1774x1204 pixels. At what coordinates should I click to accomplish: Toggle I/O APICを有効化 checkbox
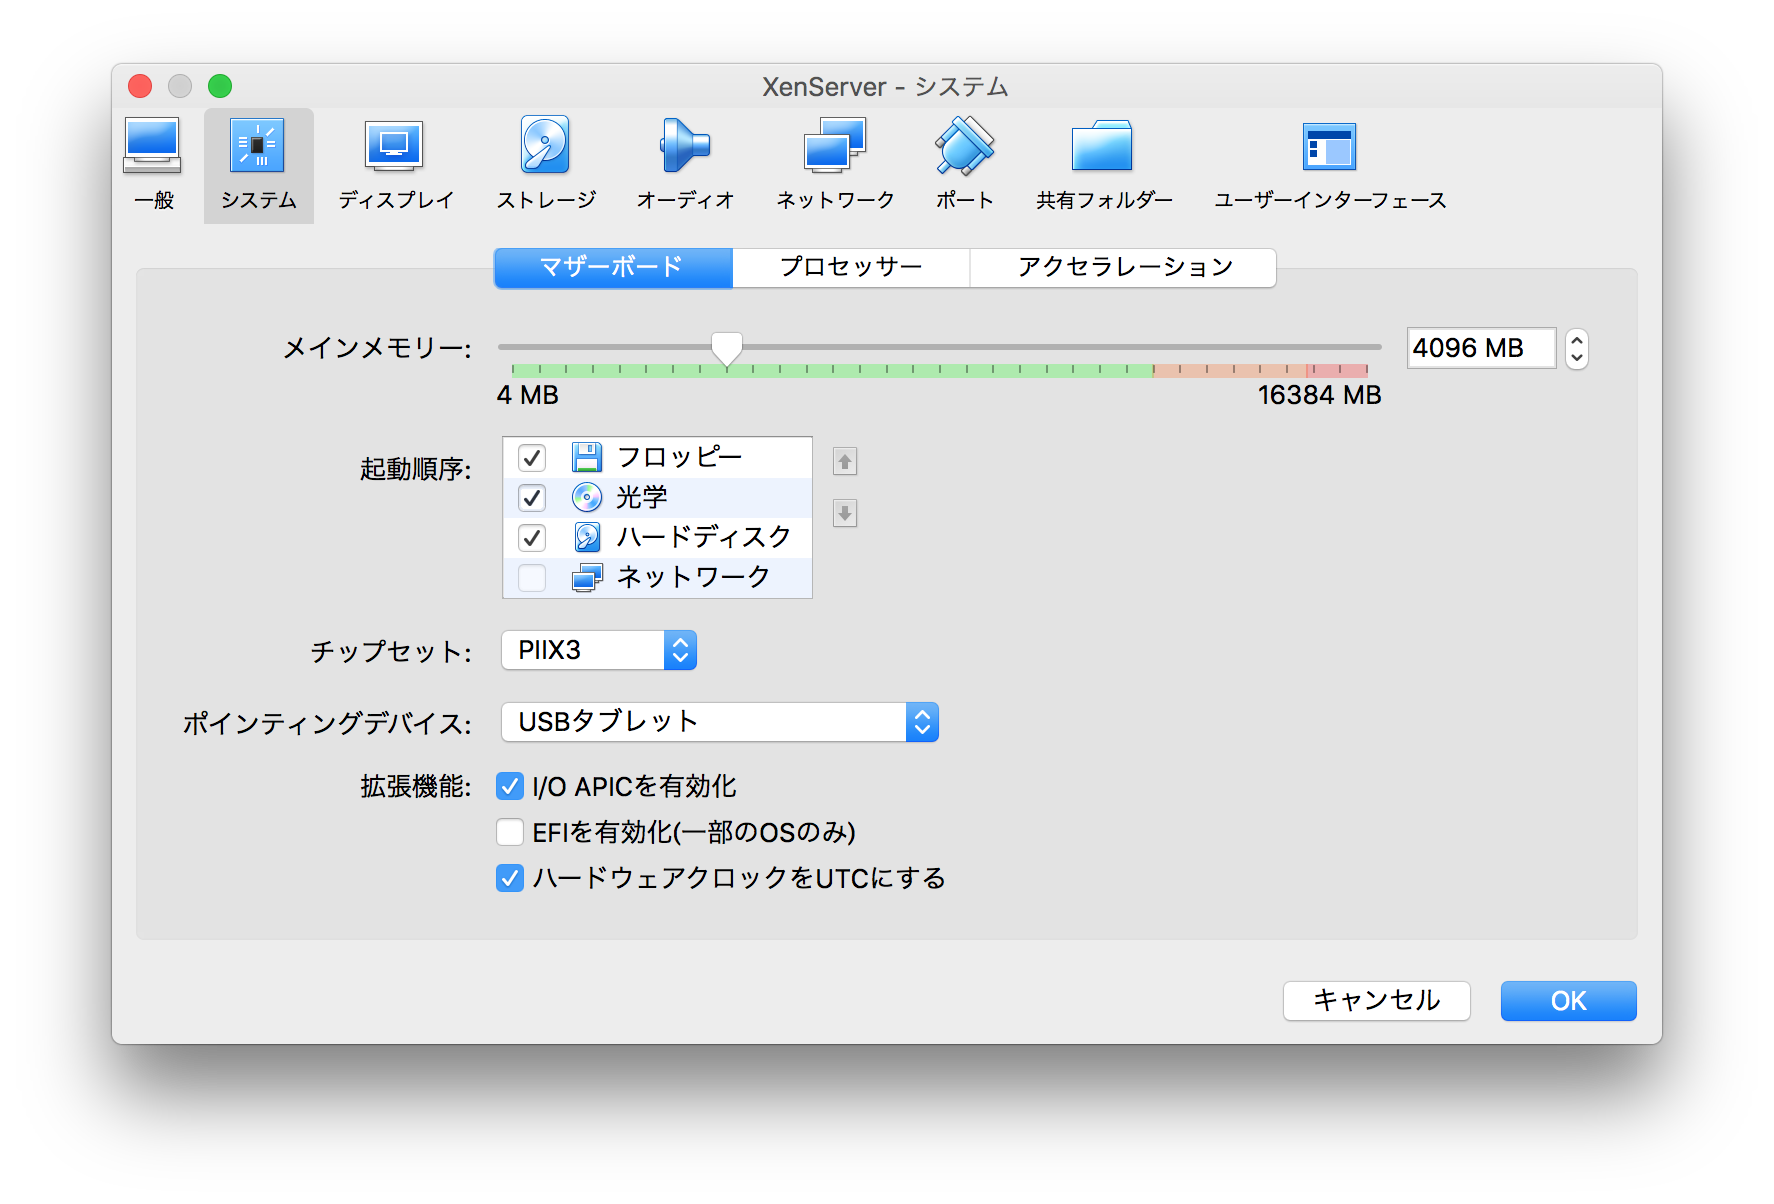[x=510, y=787]
